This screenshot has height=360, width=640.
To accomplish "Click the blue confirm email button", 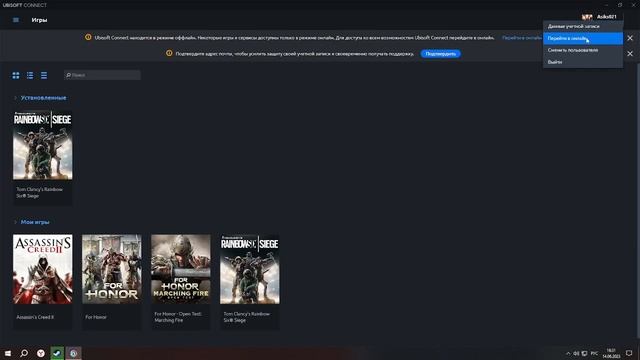I will click(x=440, y=54).
